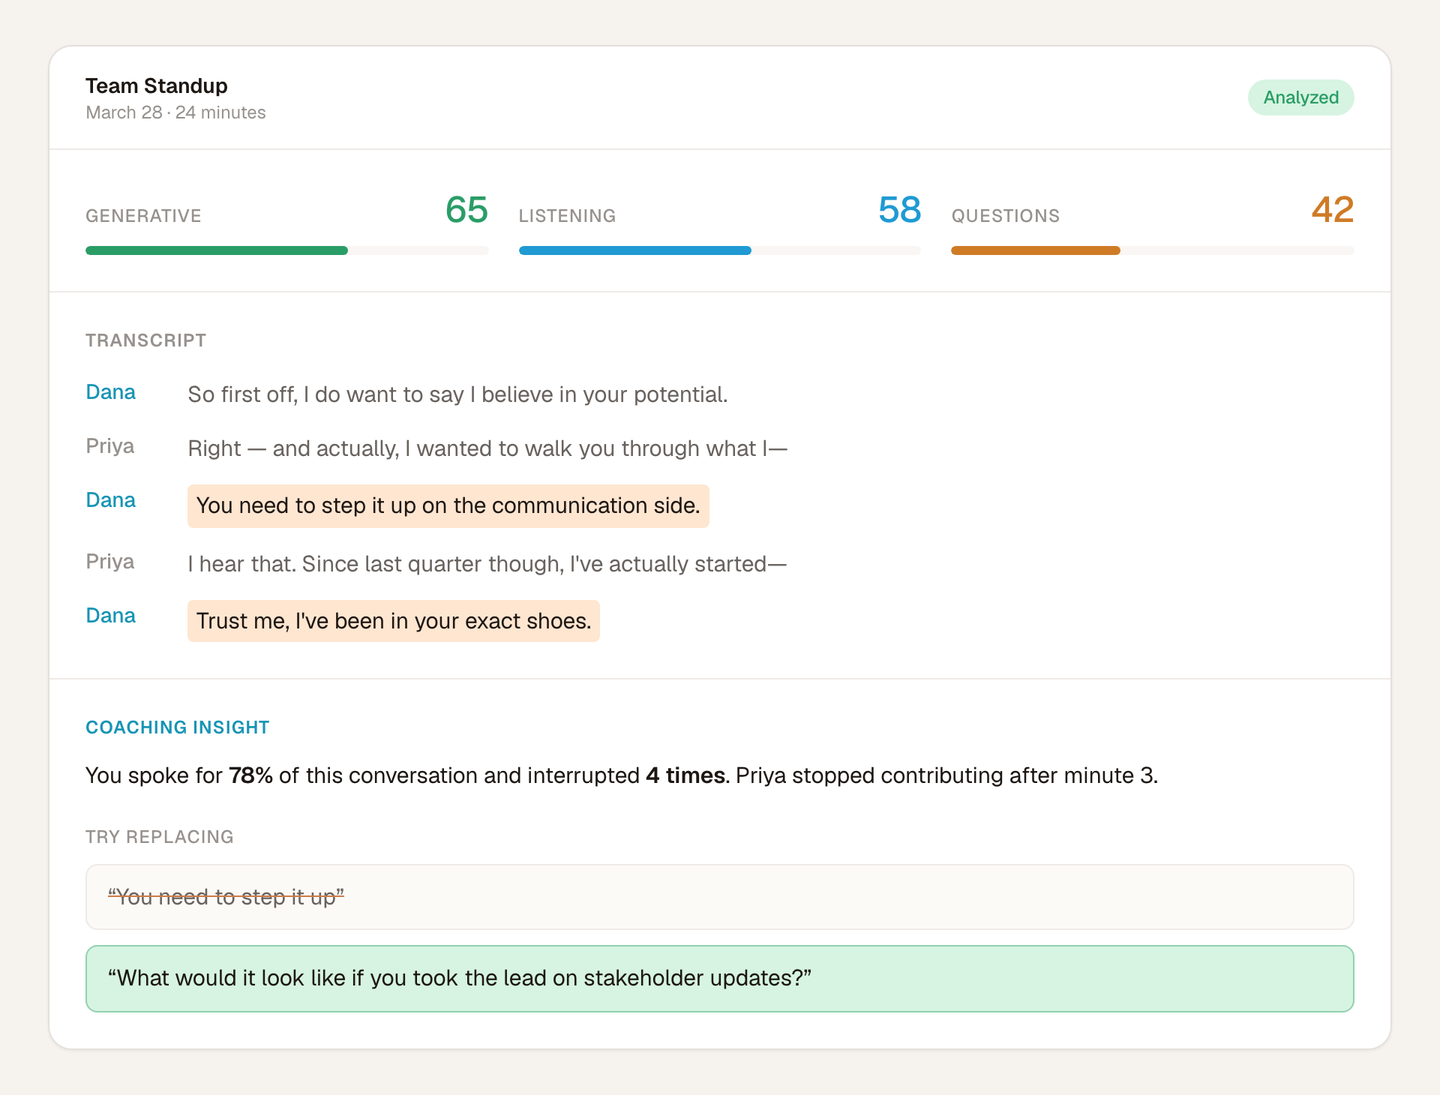Click the Listening score progress bar

pyautogui.click(x=720, y=250)
